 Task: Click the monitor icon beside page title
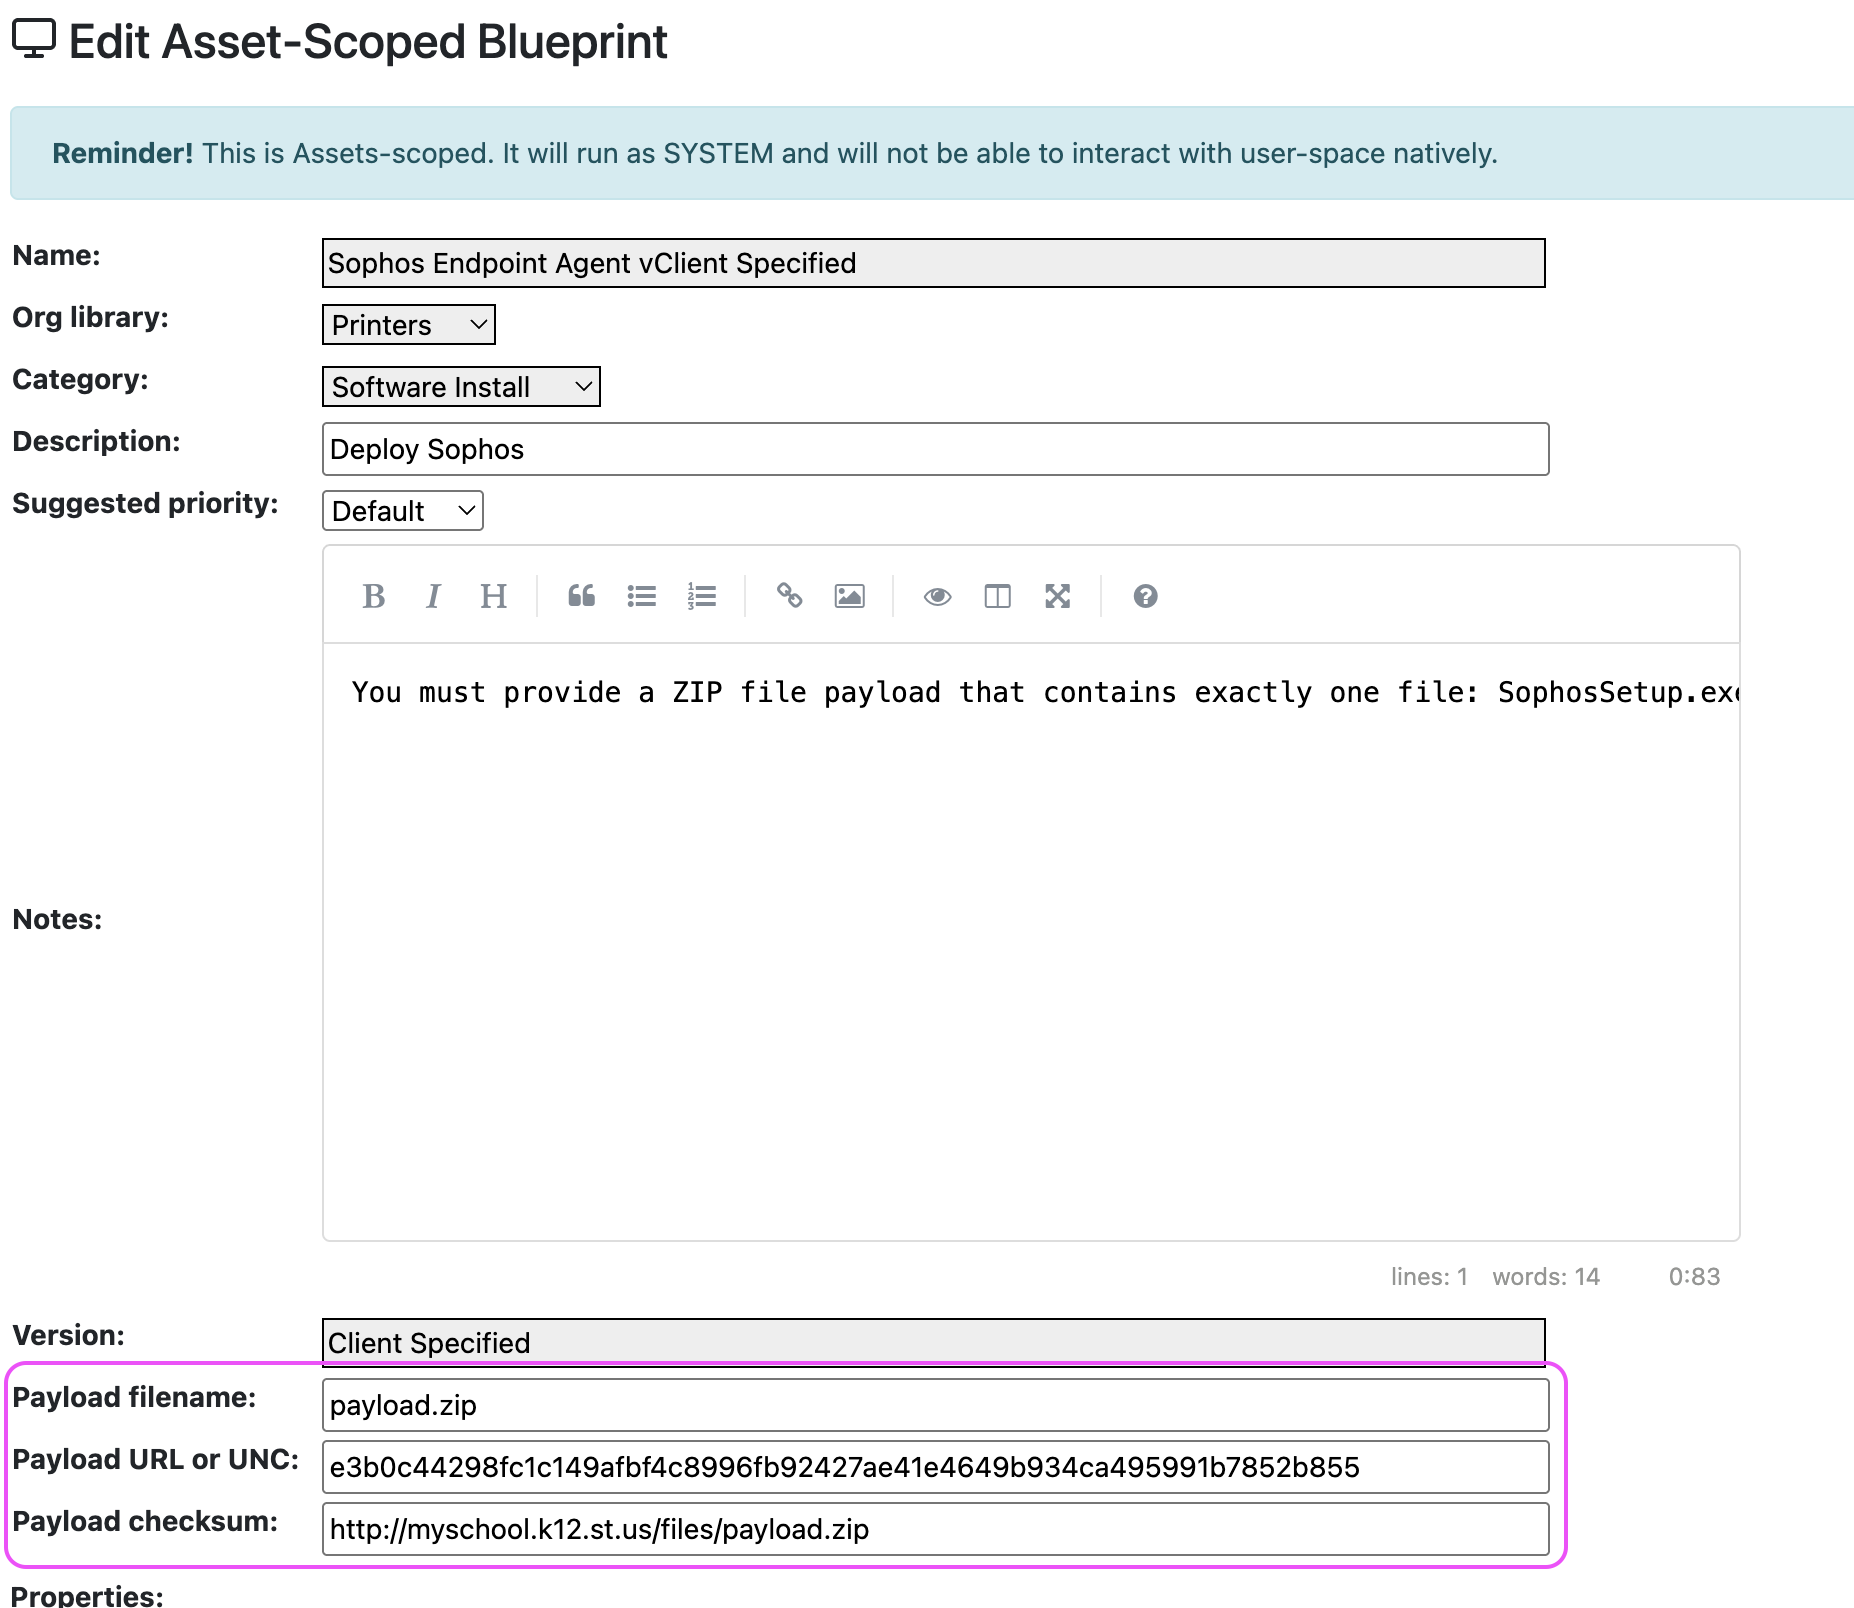point(34,40)
